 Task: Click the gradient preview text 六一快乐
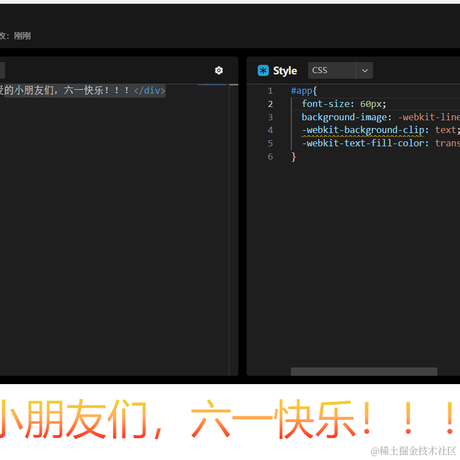272,419
